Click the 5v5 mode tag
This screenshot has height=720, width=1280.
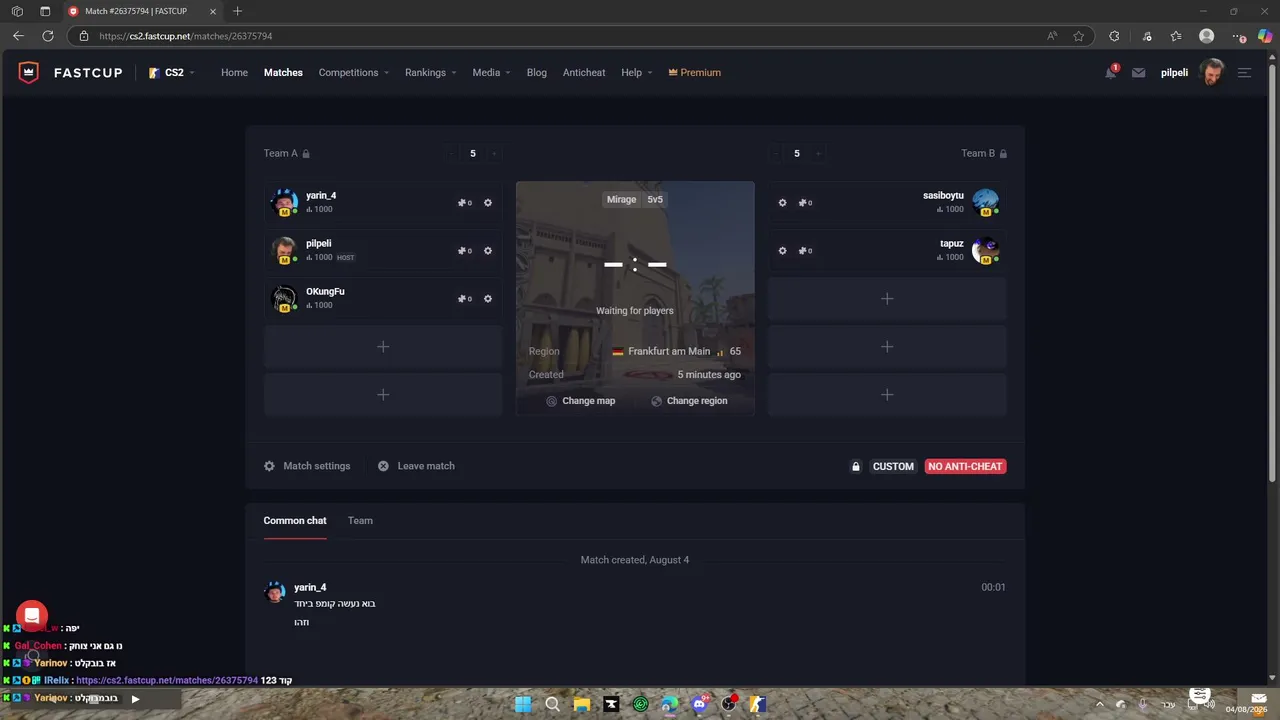[x=655, y=199]
